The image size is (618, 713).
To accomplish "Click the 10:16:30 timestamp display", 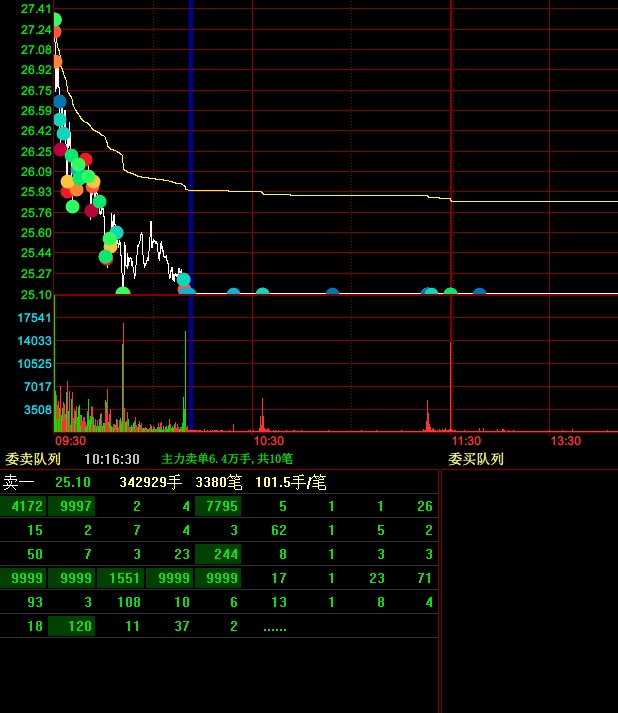I will pyautogui.click(x=111, y=459).
